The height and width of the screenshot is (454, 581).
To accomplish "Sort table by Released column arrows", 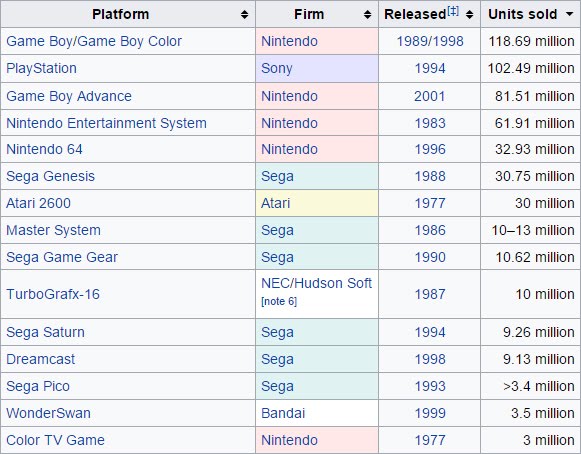I will click(x=469, y=14).
